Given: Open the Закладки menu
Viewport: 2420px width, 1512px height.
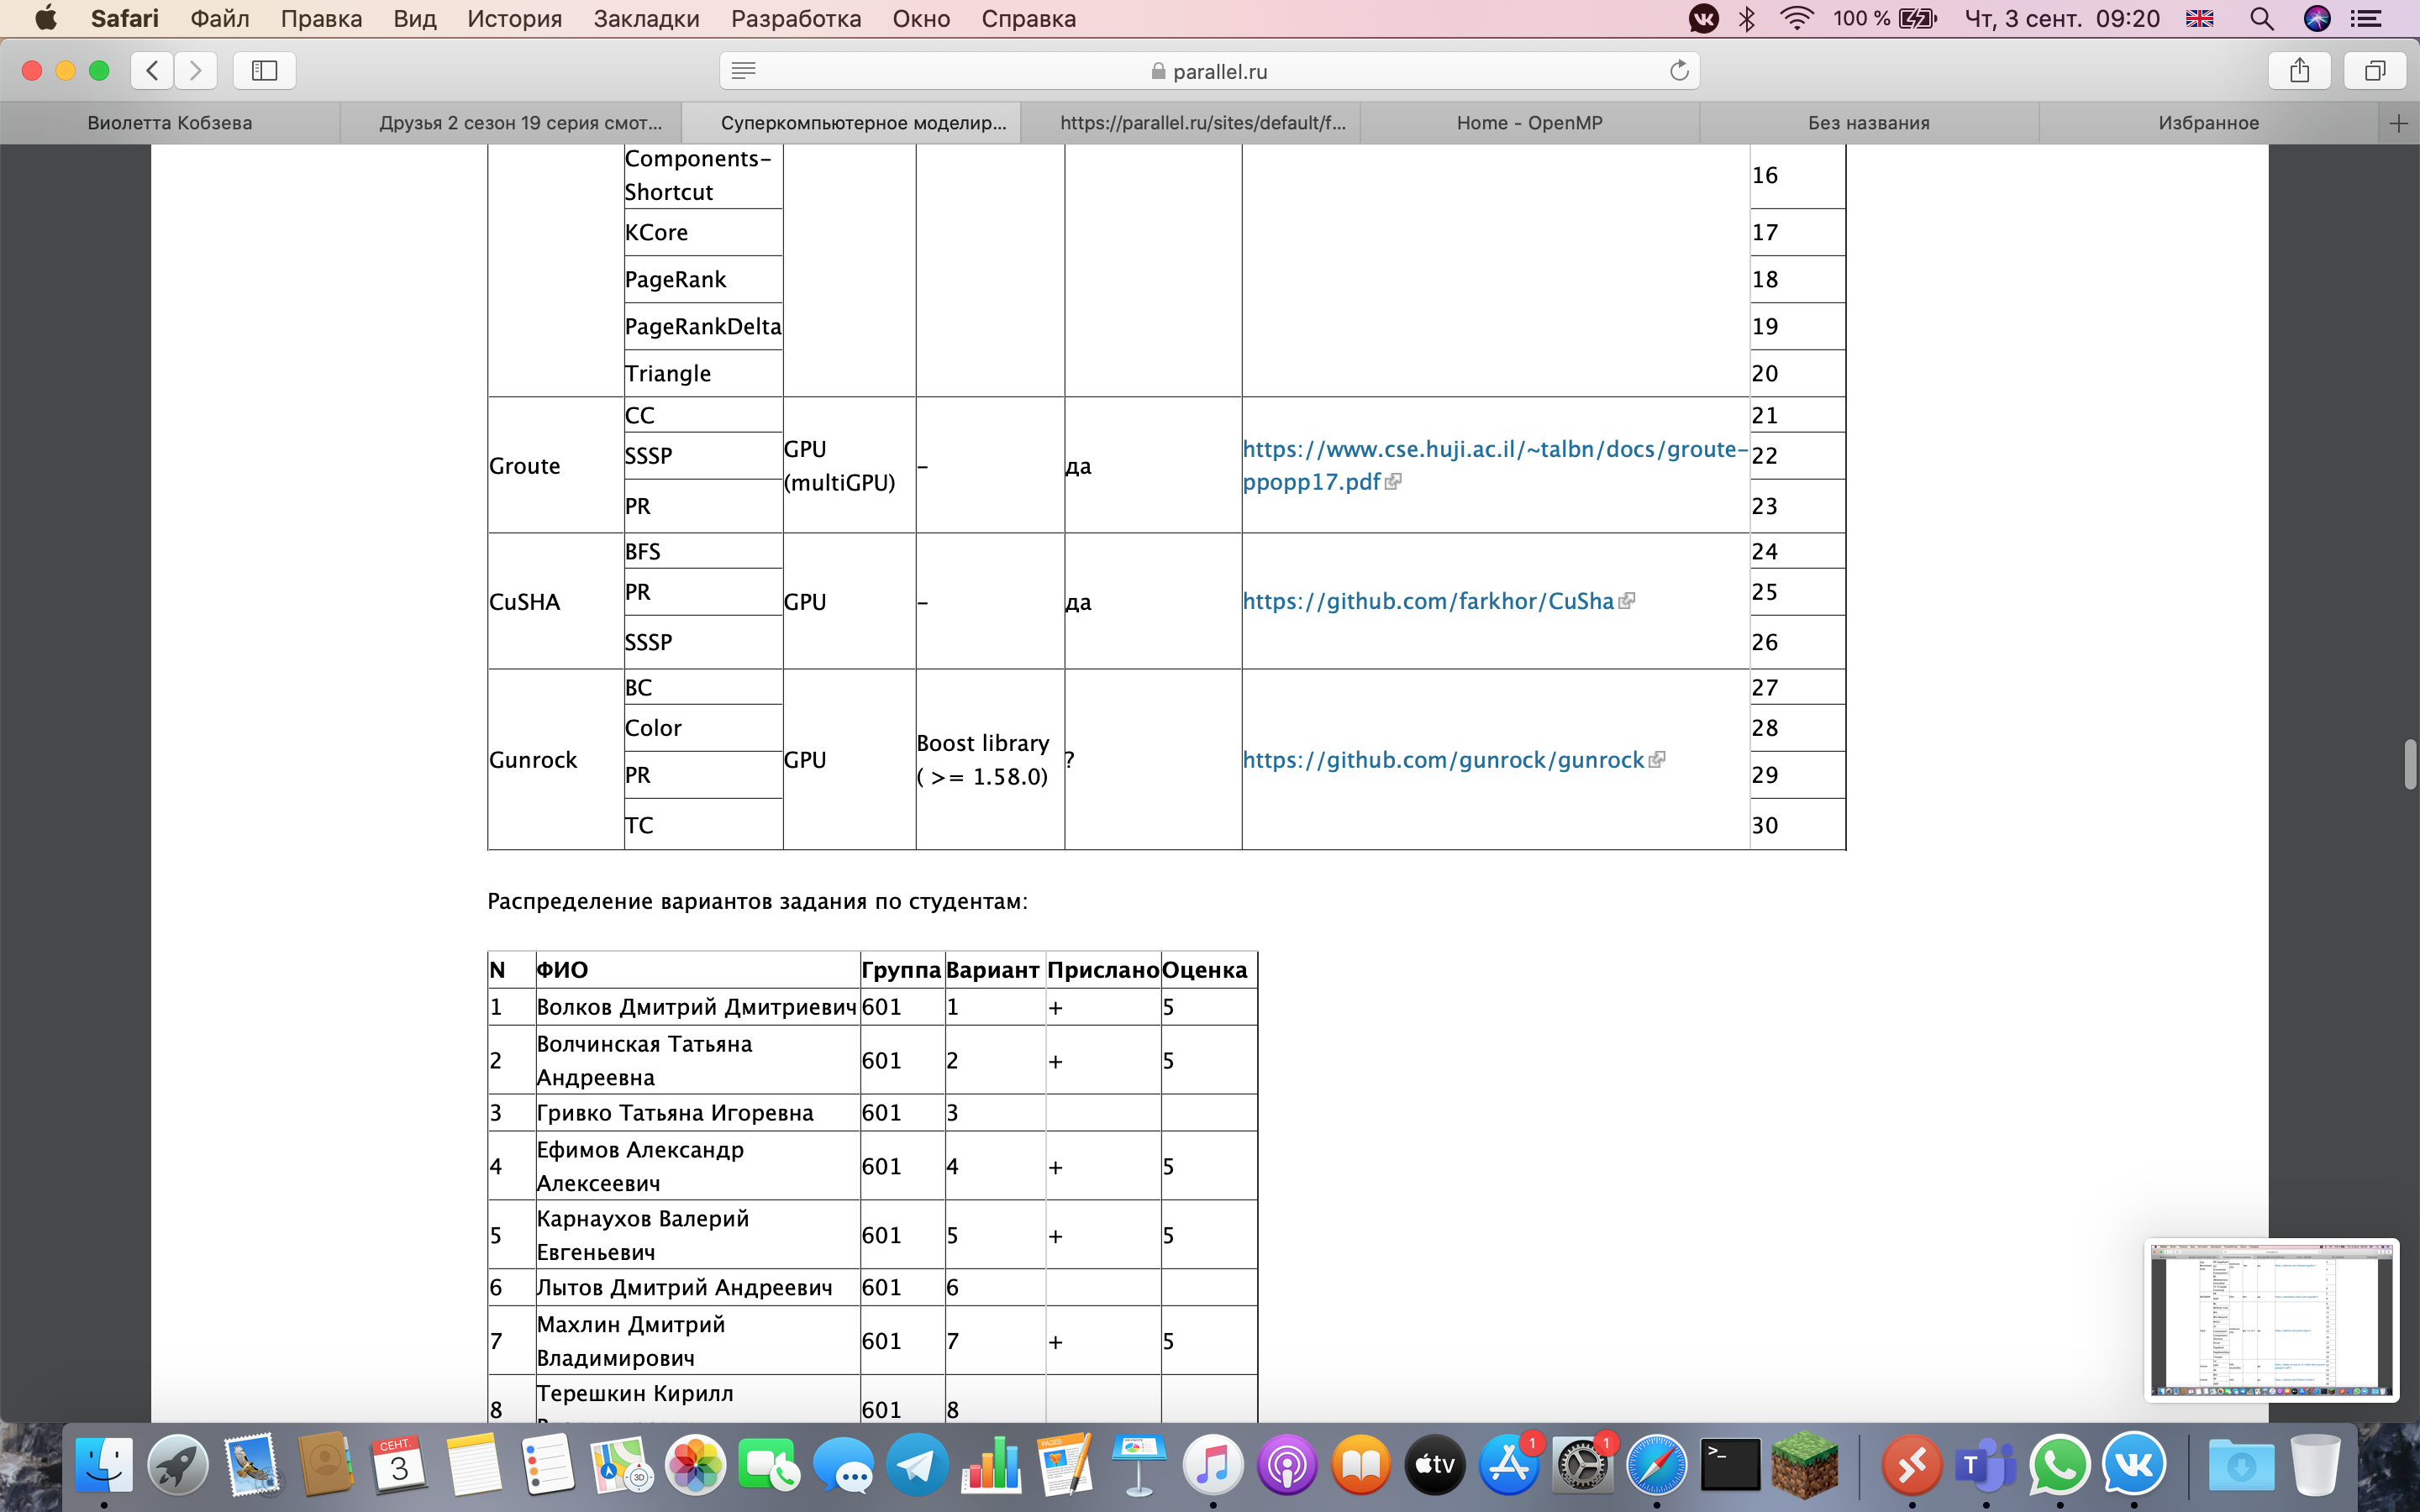Looking at the screenshot, I should pos(646,18).
